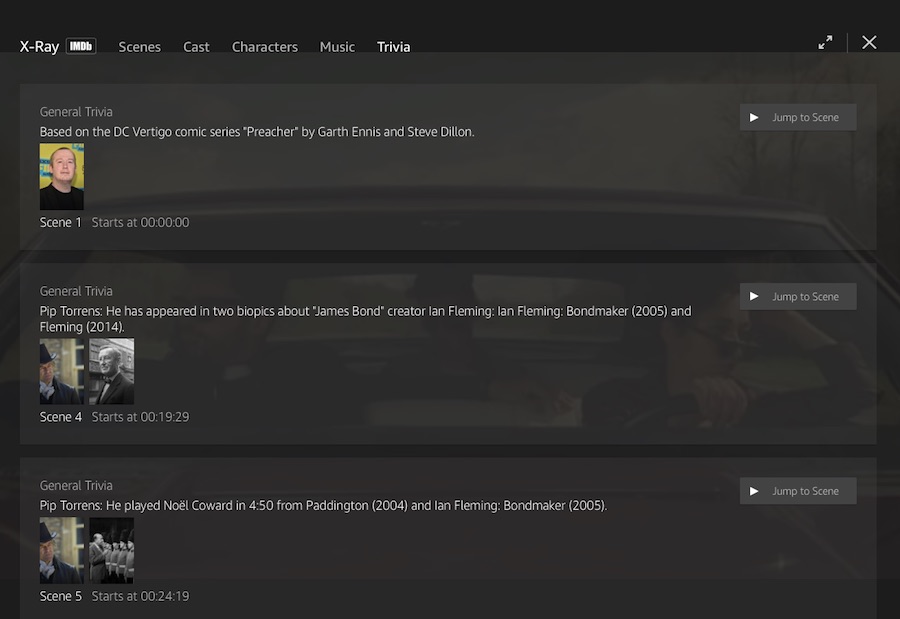The image size is (900, 619).
Task: Jump to Scene for Noël Coward trivia
Action: (x=797, y=491)
